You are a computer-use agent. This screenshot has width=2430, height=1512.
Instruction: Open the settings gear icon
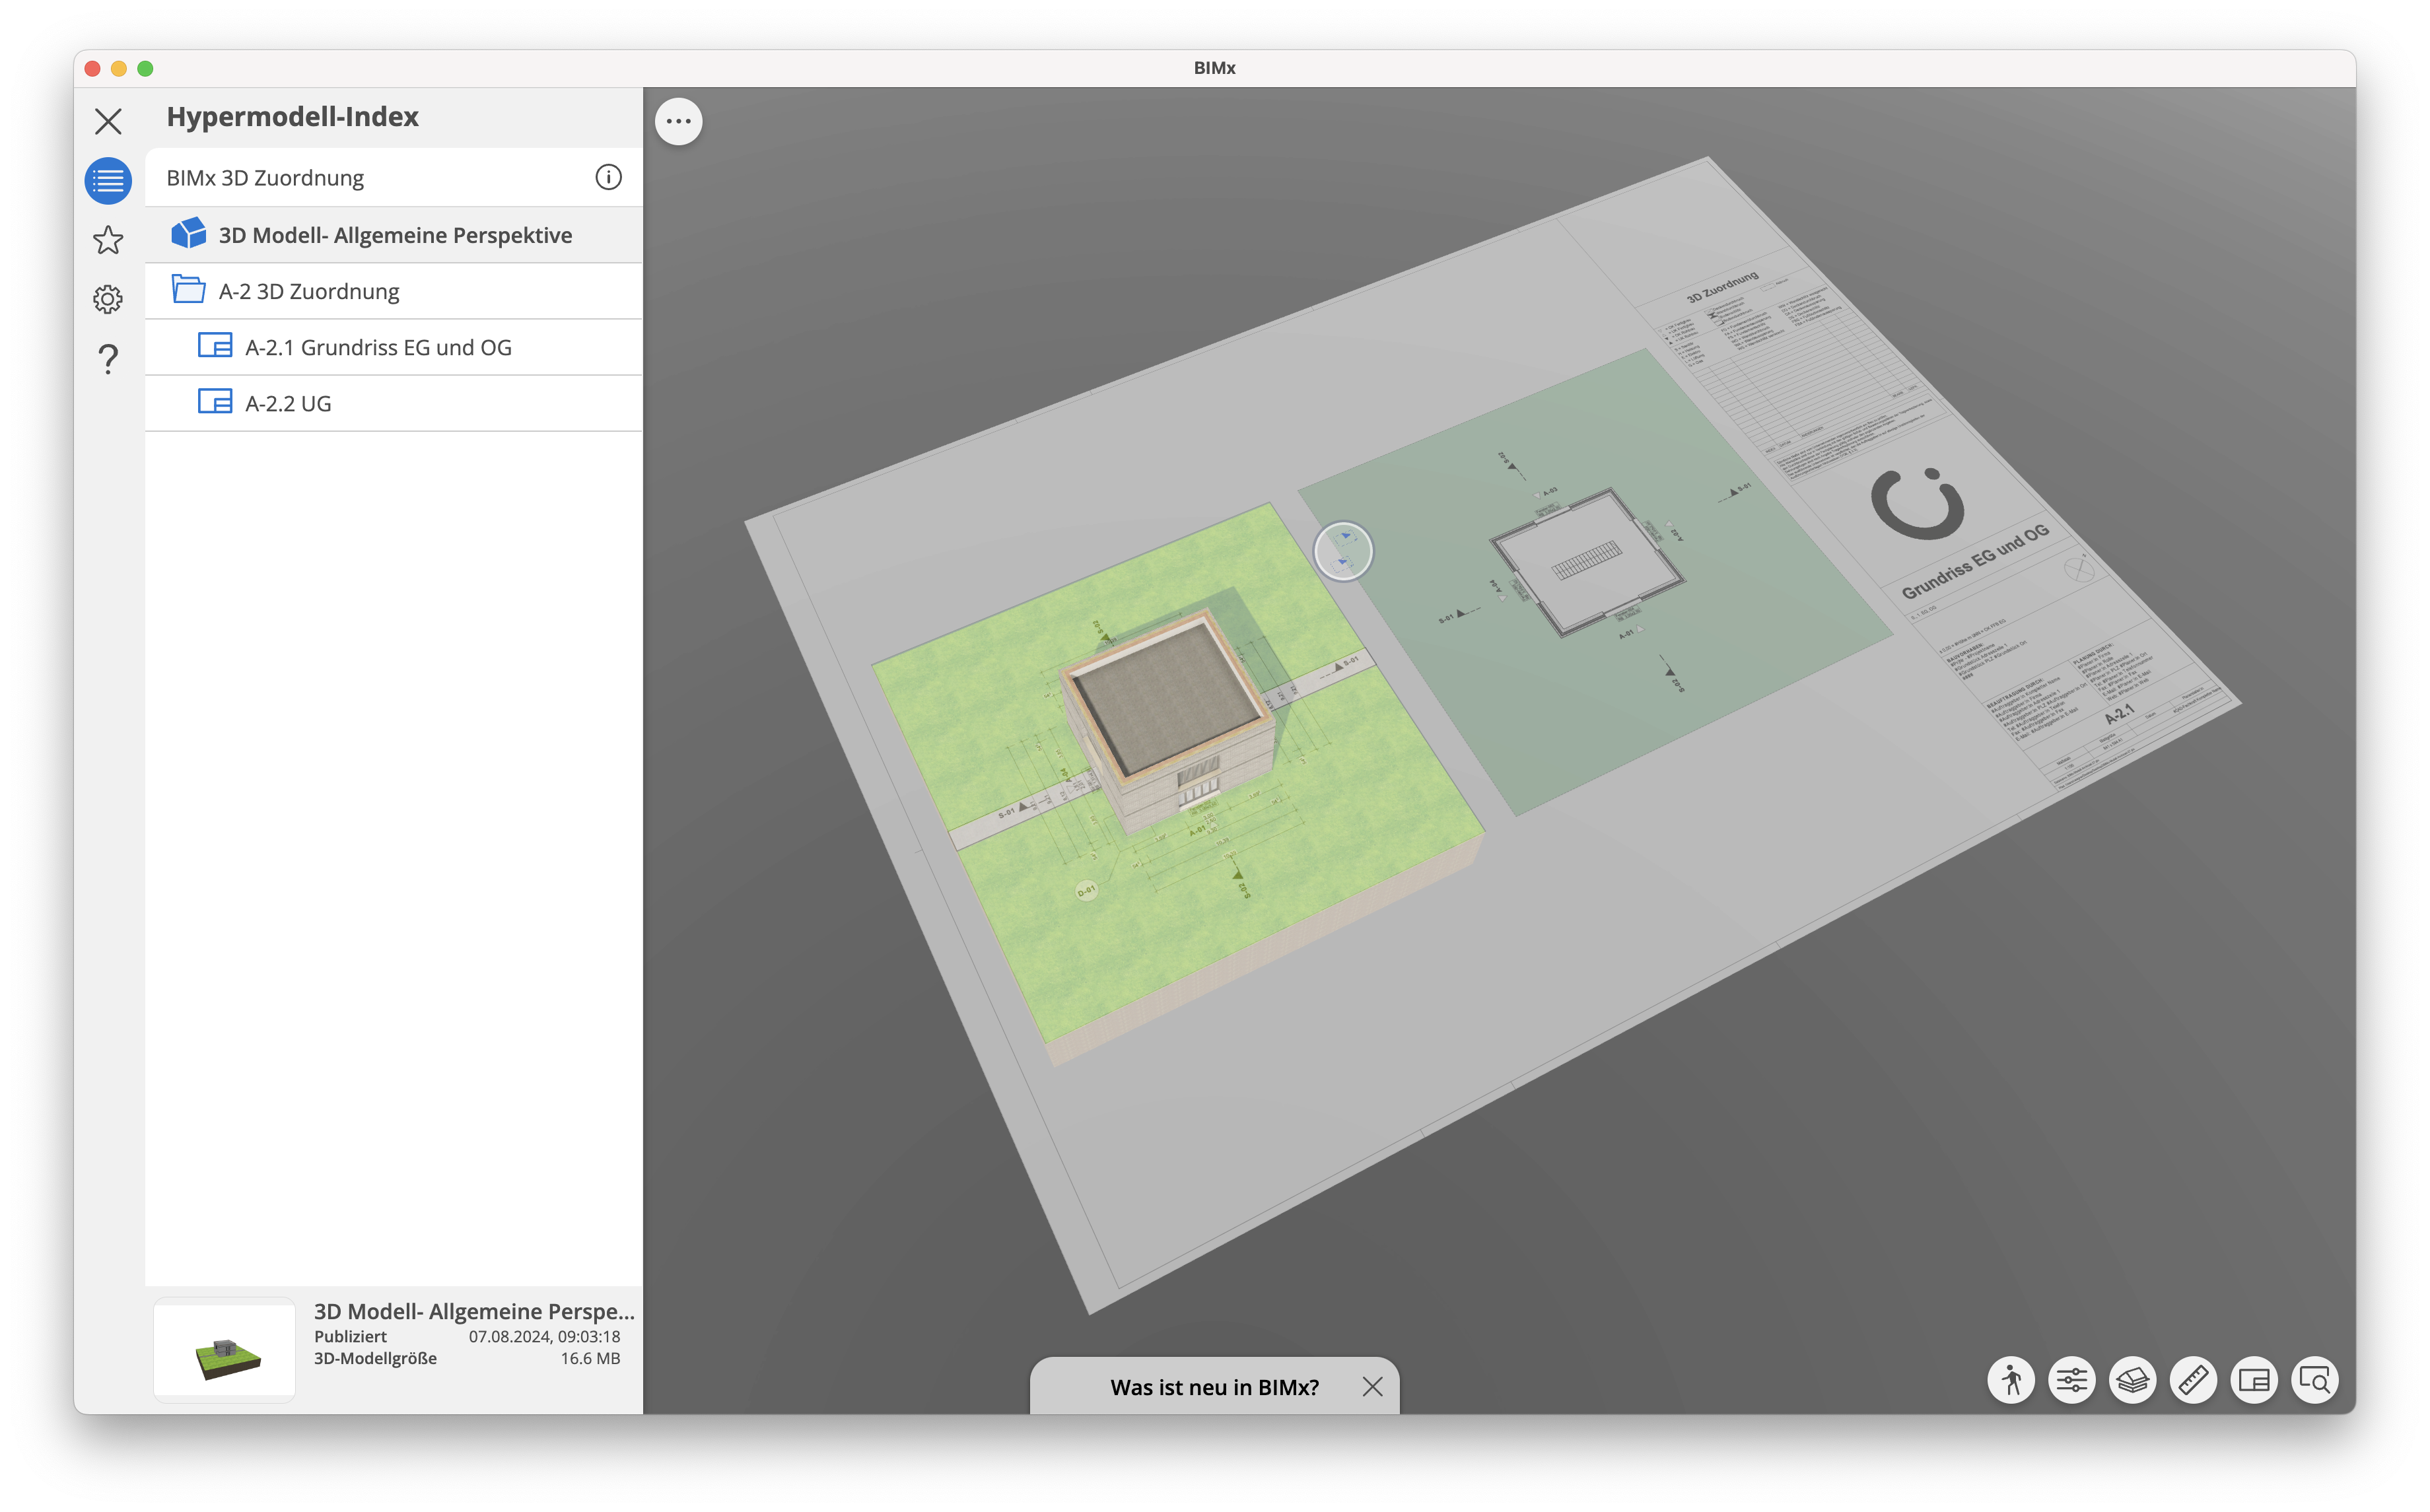[x=108, y=299]
